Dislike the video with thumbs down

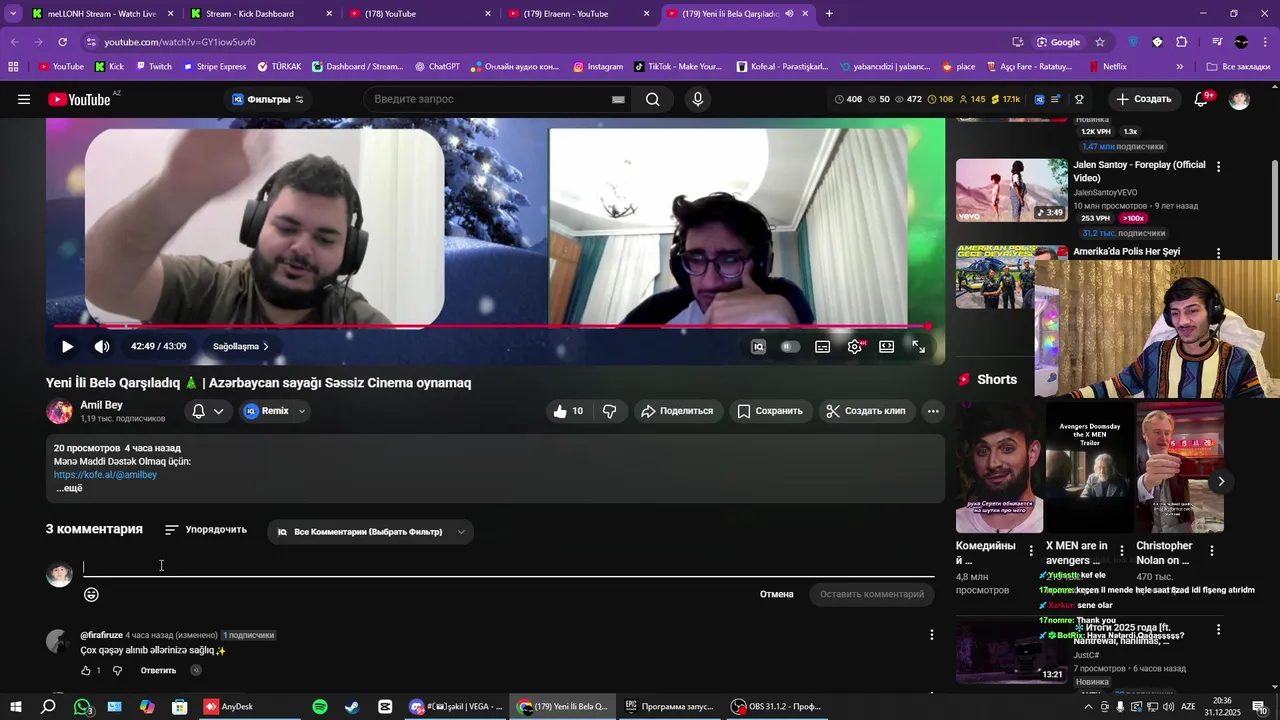click(x=609, y=411)
